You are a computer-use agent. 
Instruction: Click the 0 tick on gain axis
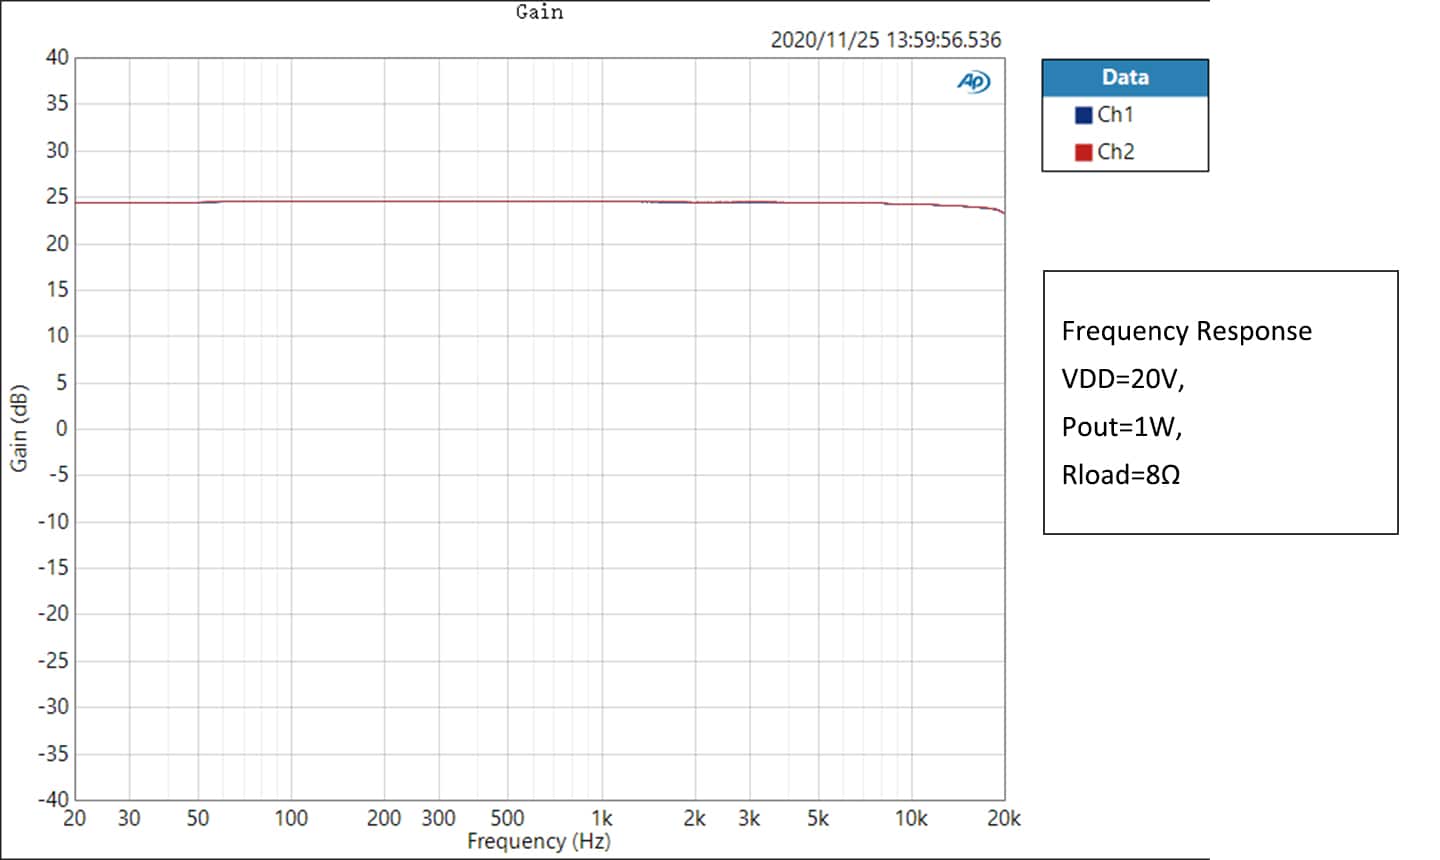coord(62,429)
